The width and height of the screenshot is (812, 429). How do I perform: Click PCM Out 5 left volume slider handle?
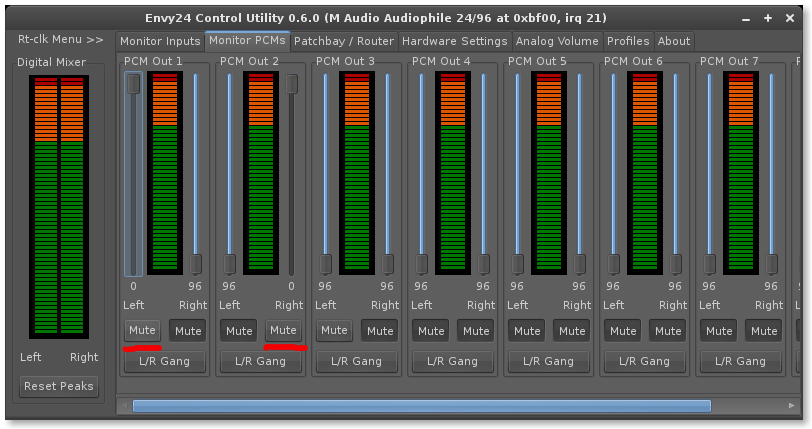pyautogui.click(x=517, y=264)
